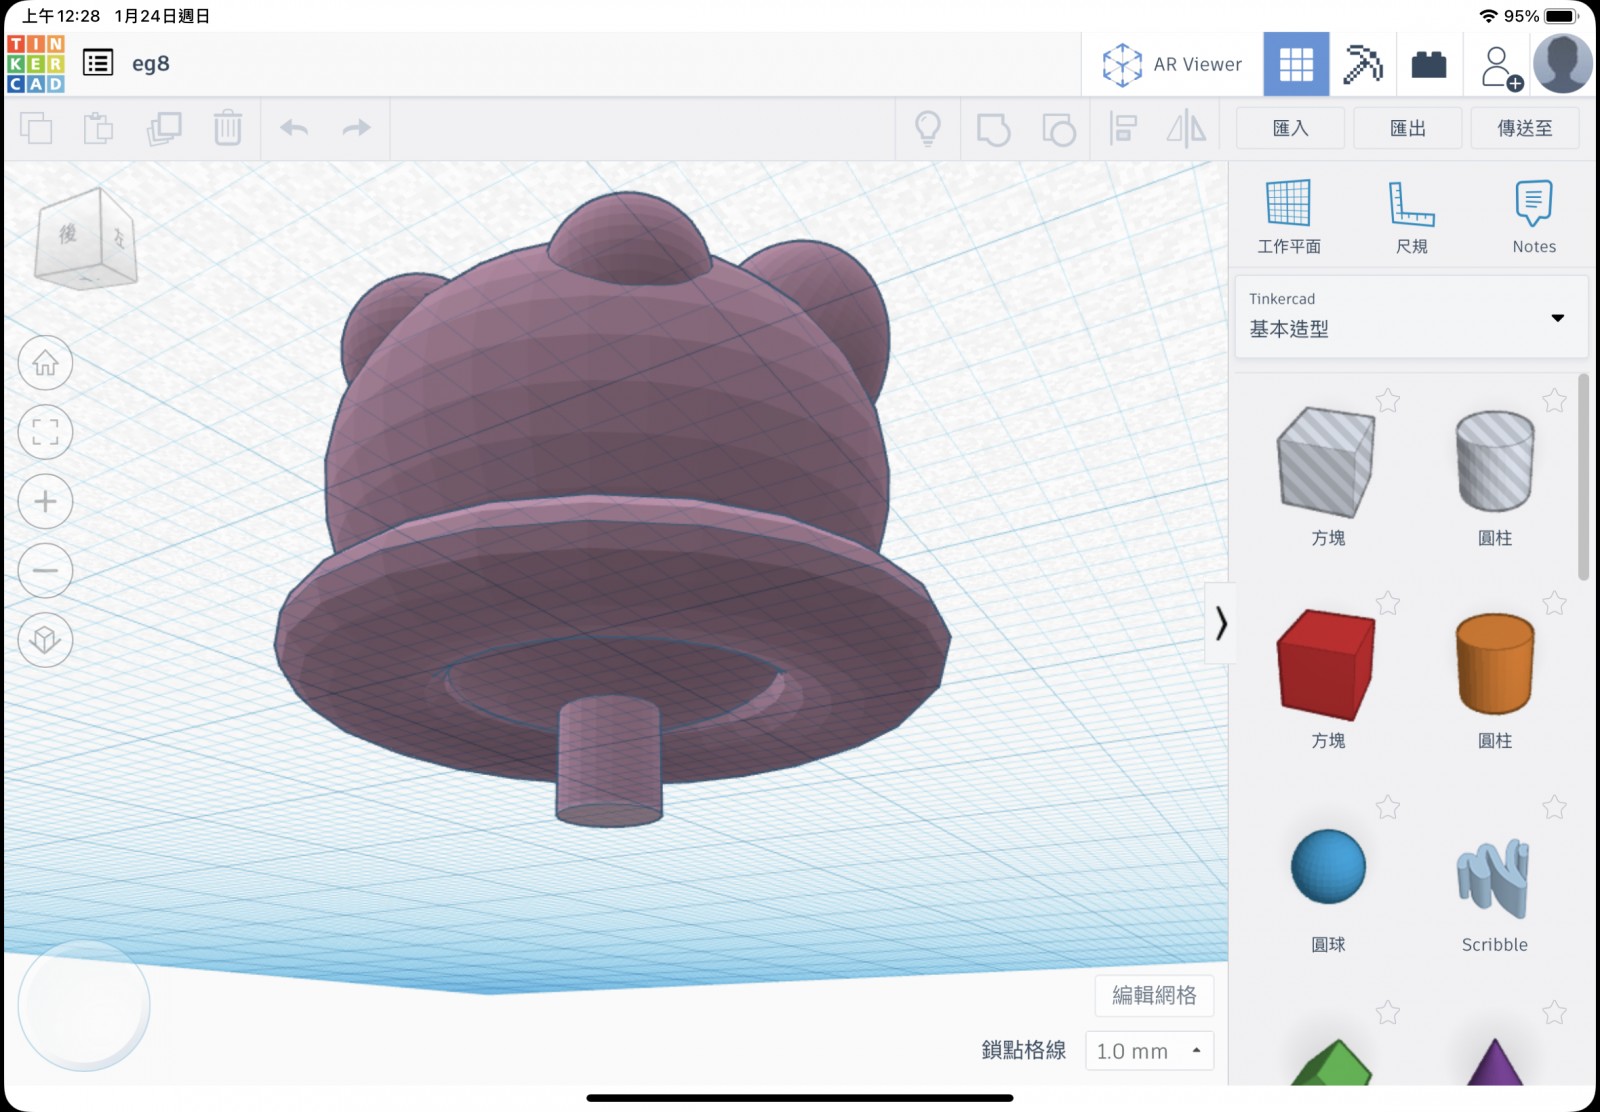
Task: Favorite the Scribble shape star
Action: pyautogui.click(x=1554, y=807)
